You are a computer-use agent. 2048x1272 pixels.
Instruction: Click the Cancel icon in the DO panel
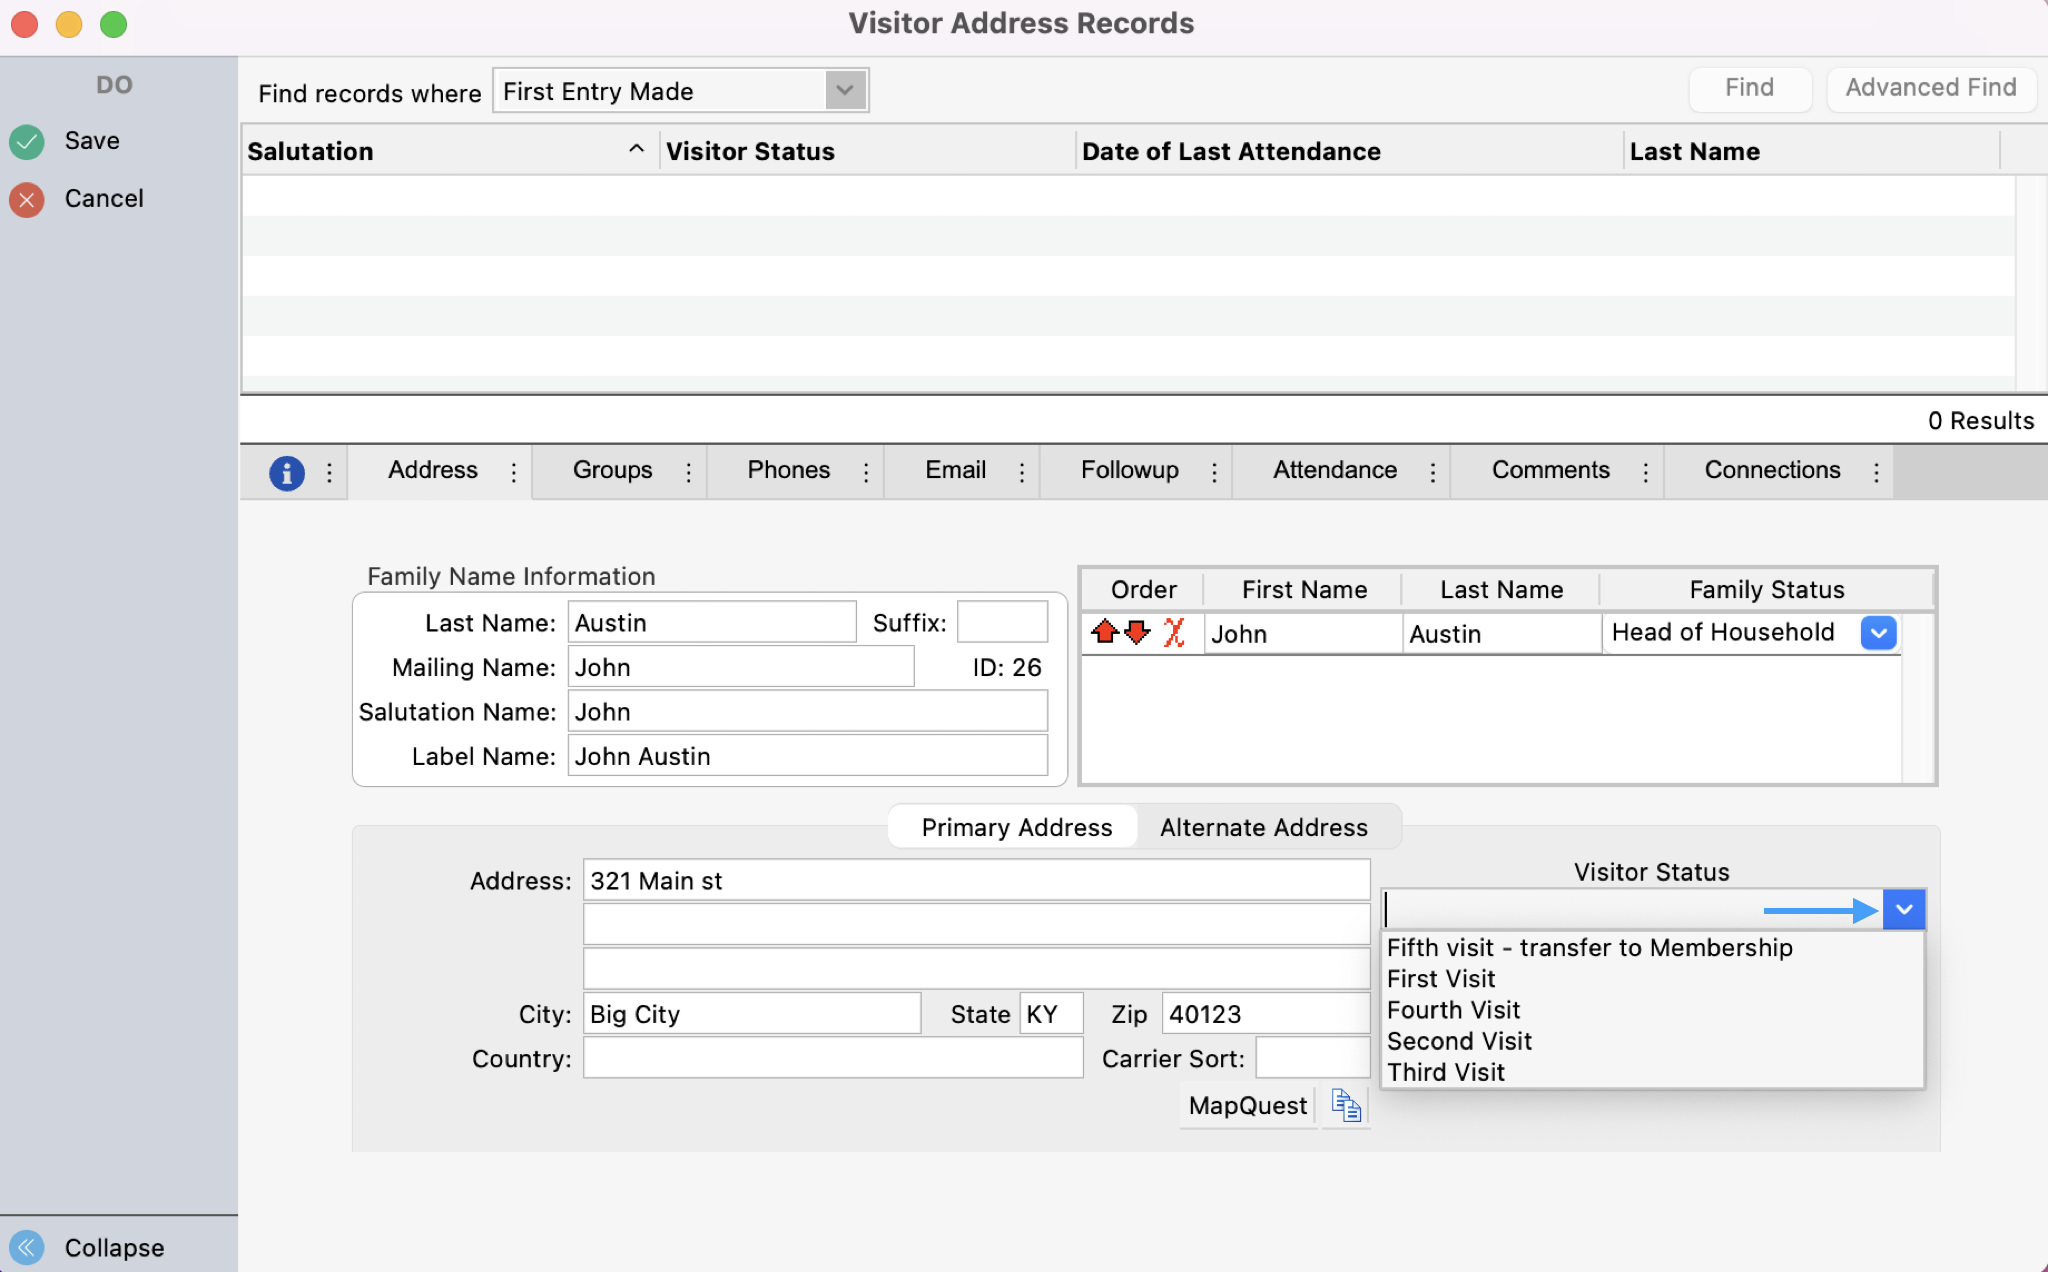coord(26,199)
